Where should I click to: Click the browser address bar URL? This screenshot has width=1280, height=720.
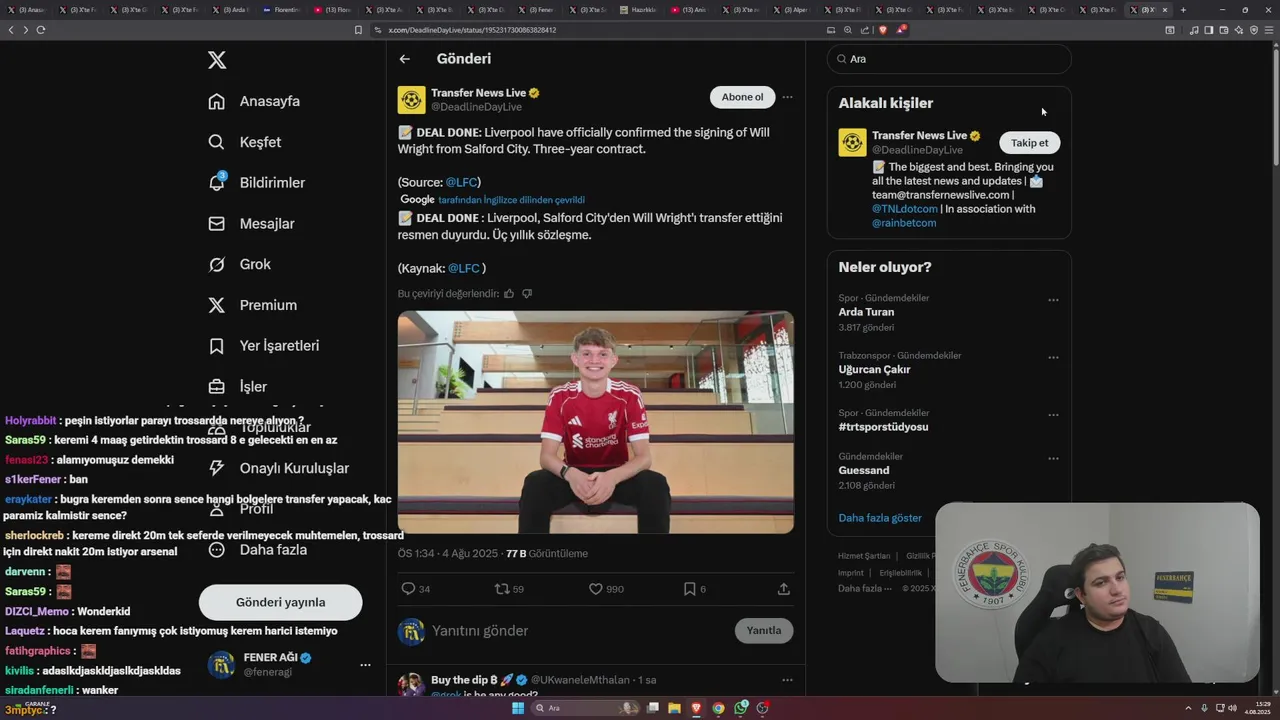point(472,30)
